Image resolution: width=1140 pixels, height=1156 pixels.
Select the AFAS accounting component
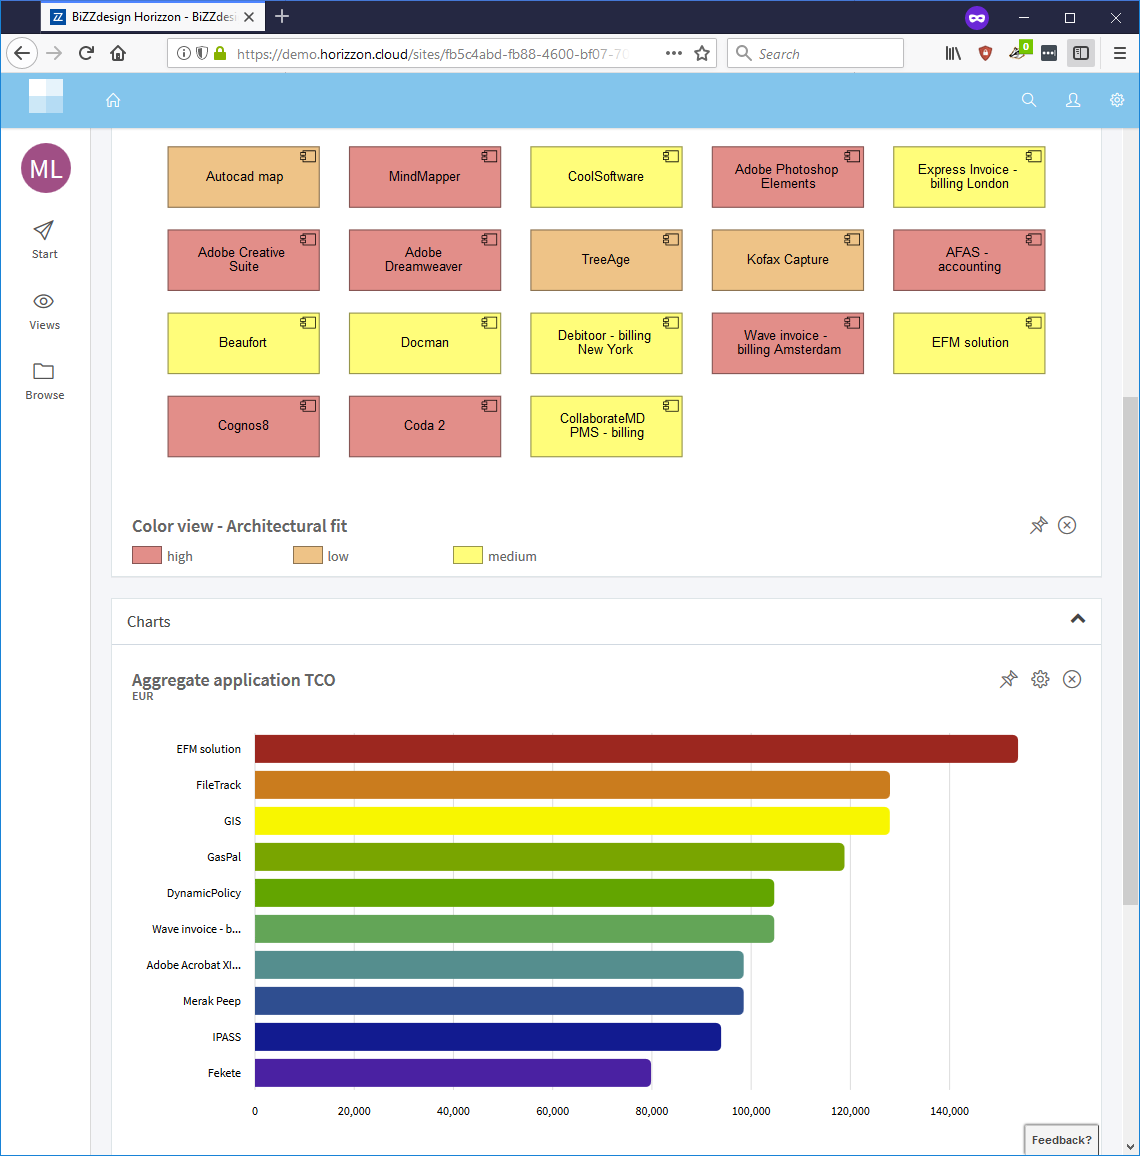969,260
